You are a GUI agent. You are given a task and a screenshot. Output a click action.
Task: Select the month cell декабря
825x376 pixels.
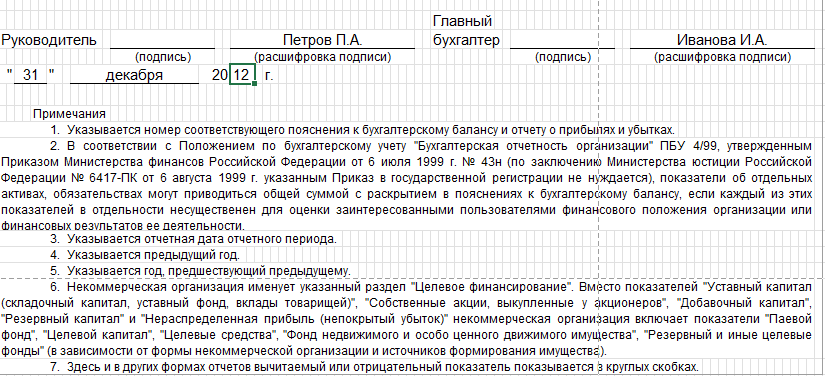(134, 75)
